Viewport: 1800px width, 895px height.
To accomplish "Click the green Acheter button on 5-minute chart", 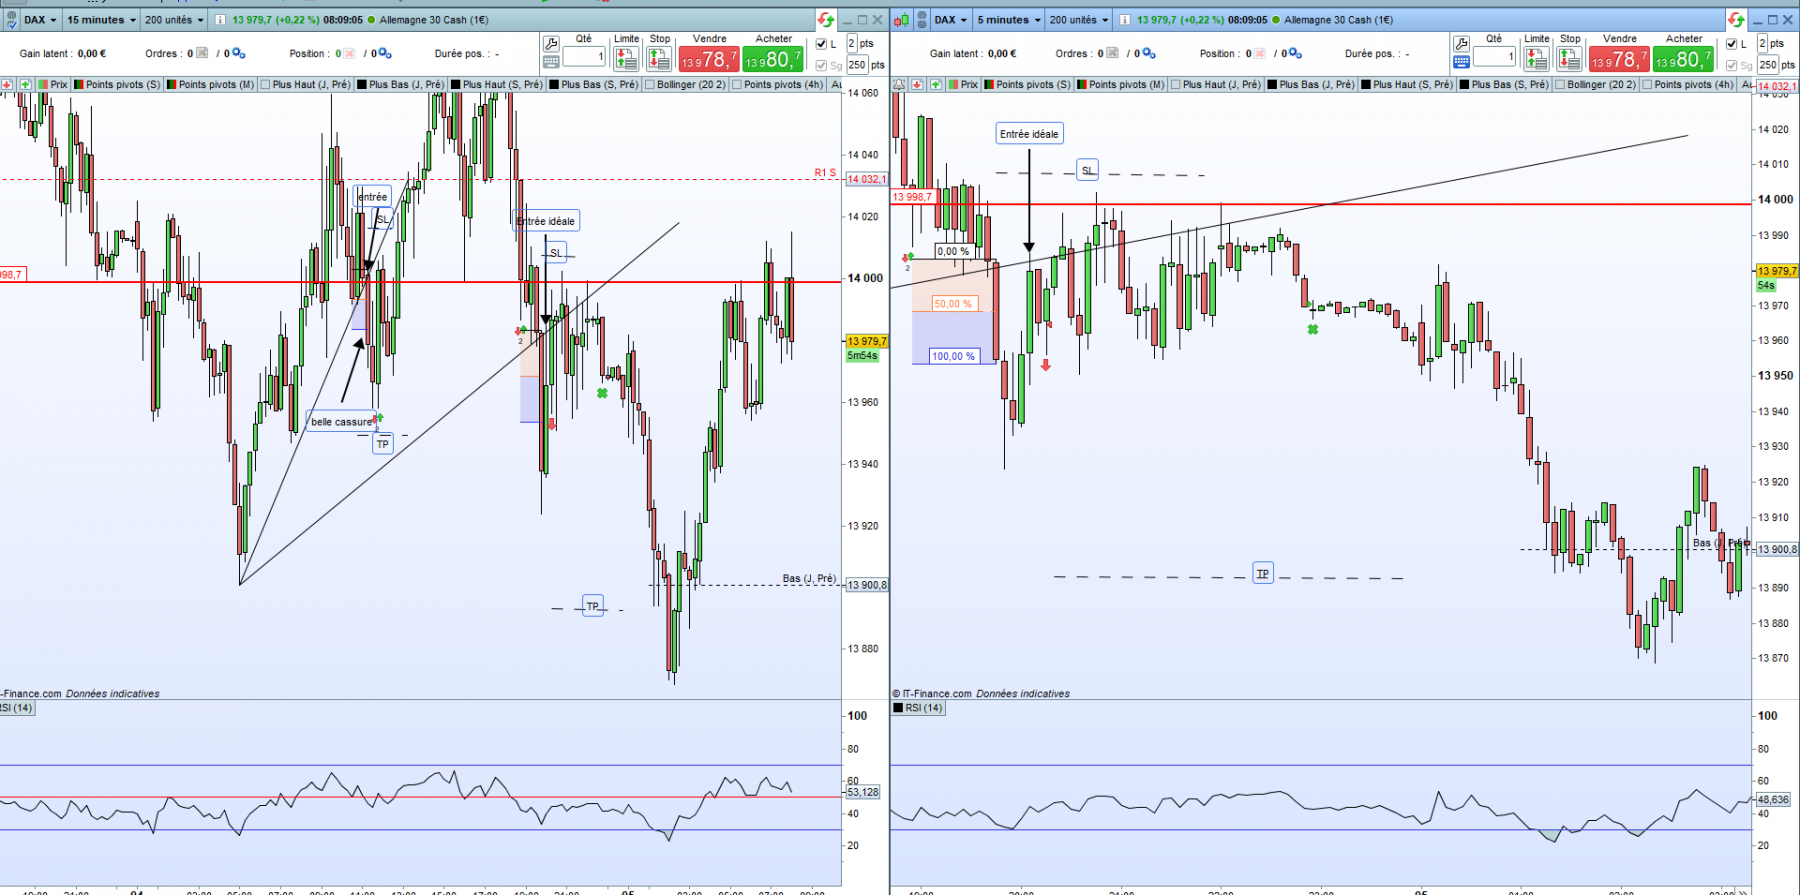I will pyautogui.click(x=1683, y=60).
